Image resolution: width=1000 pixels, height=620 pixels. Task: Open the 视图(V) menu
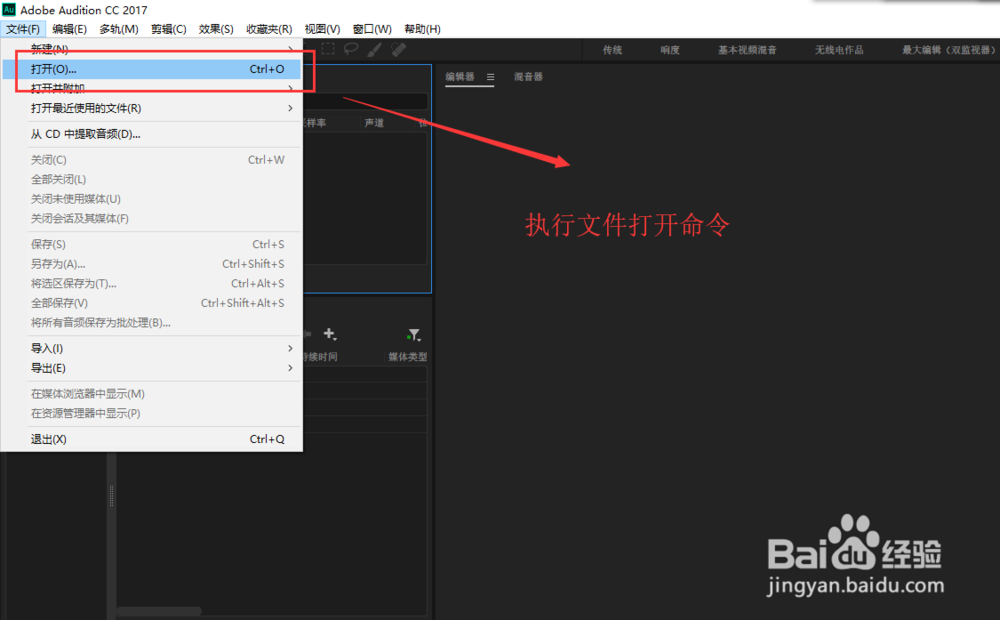322,29
